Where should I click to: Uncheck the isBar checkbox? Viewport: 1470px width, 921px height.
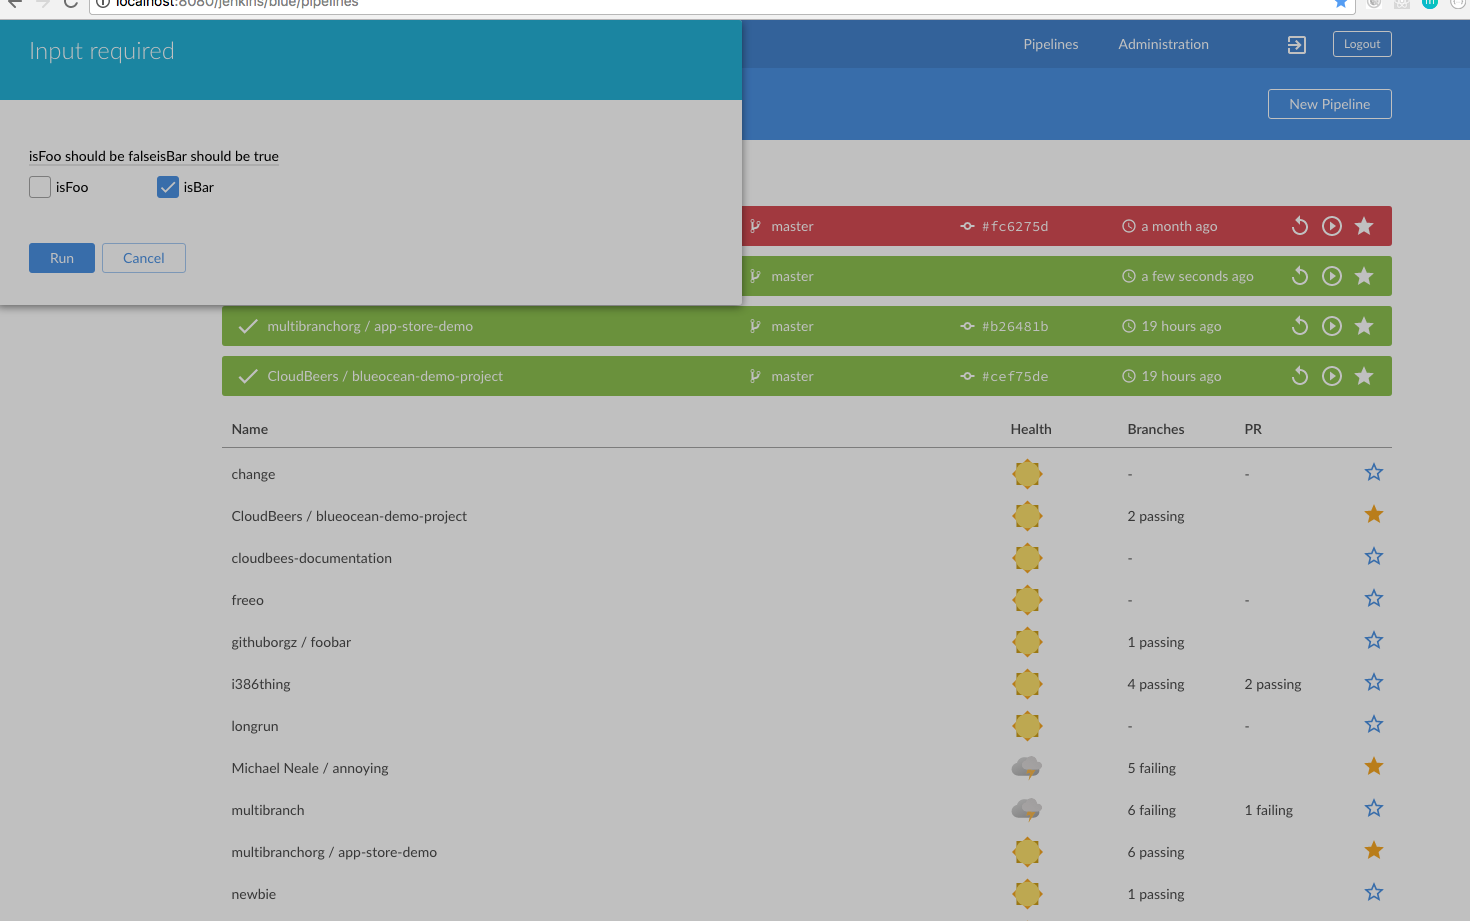coord(168,187)
